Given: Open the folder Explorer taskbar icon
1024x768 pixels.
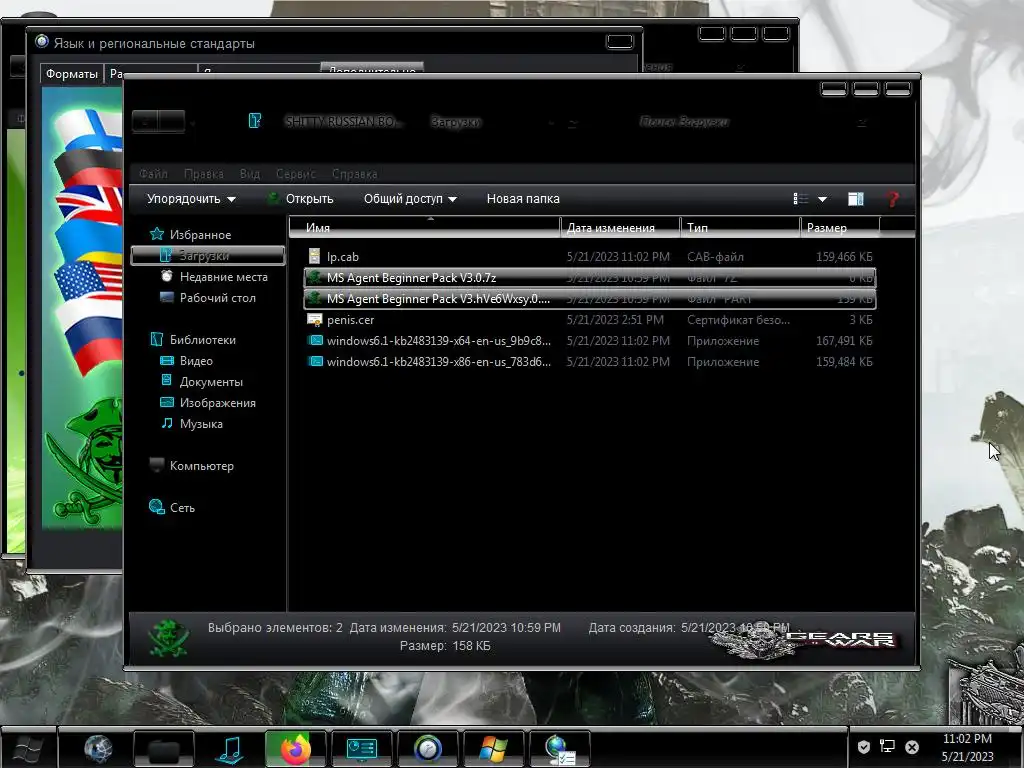Looking at the screenshot, I should 164,748.
